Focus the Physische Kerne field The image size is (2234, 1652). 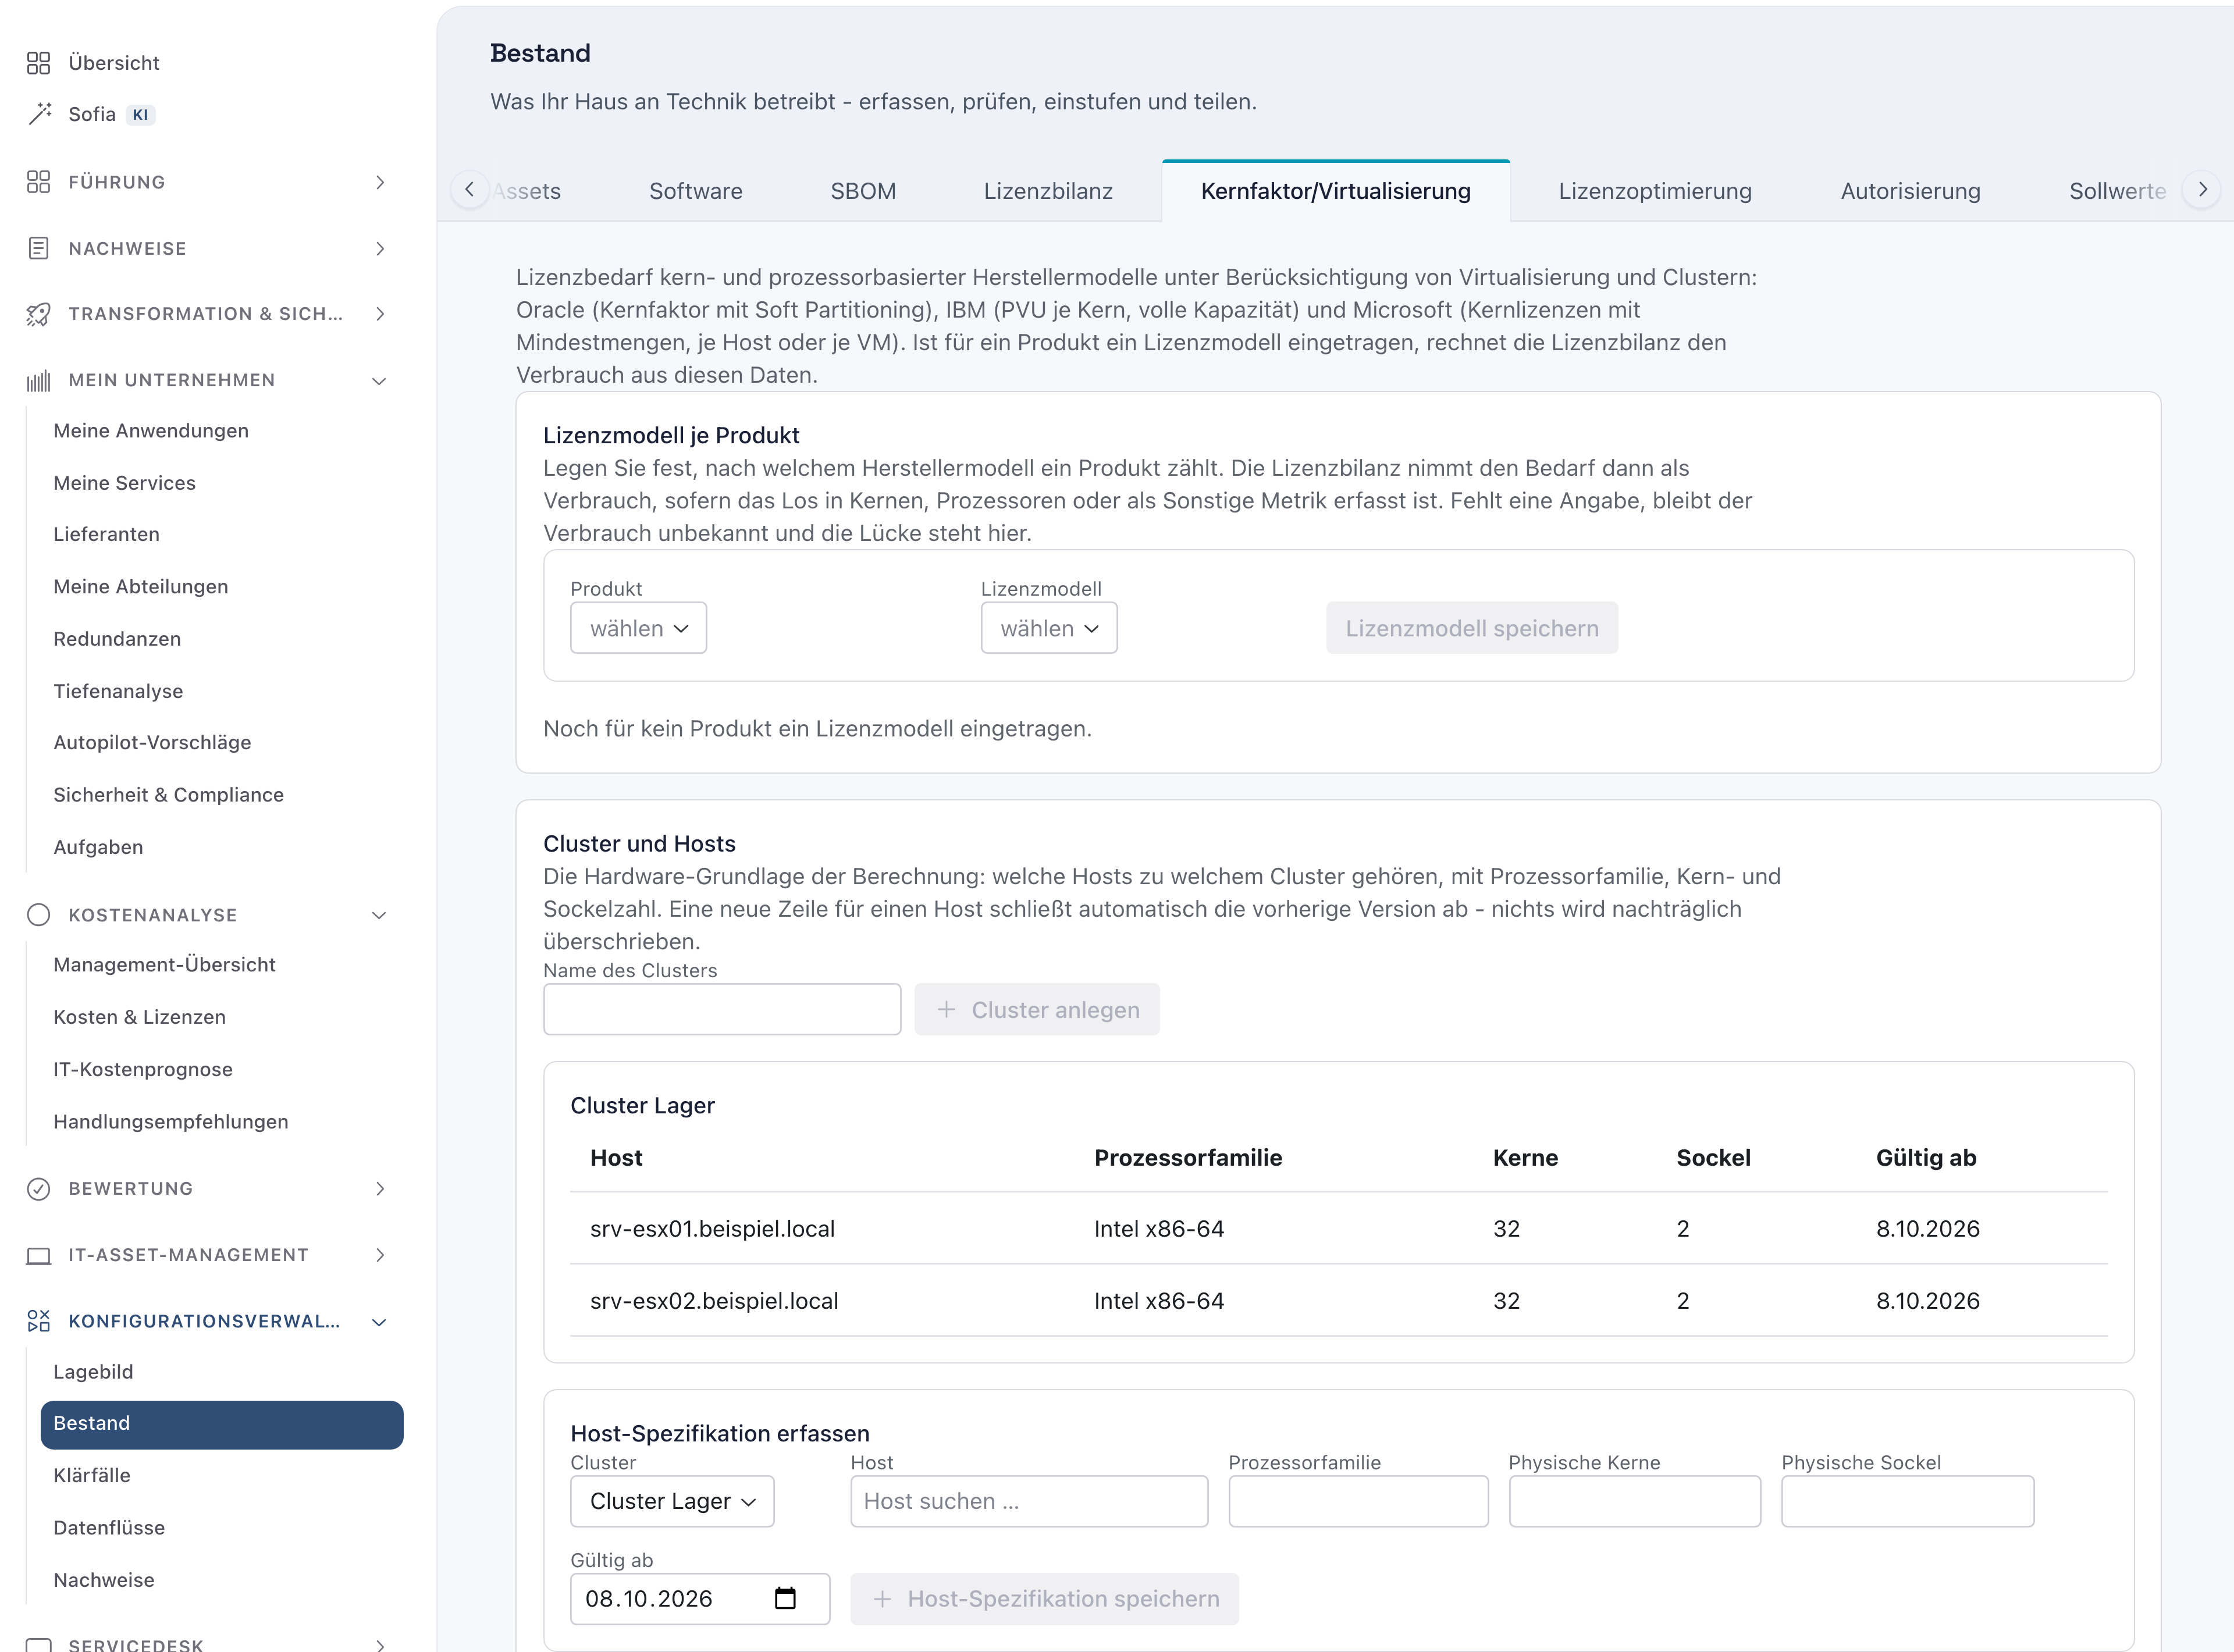tap(1634, 1501)
